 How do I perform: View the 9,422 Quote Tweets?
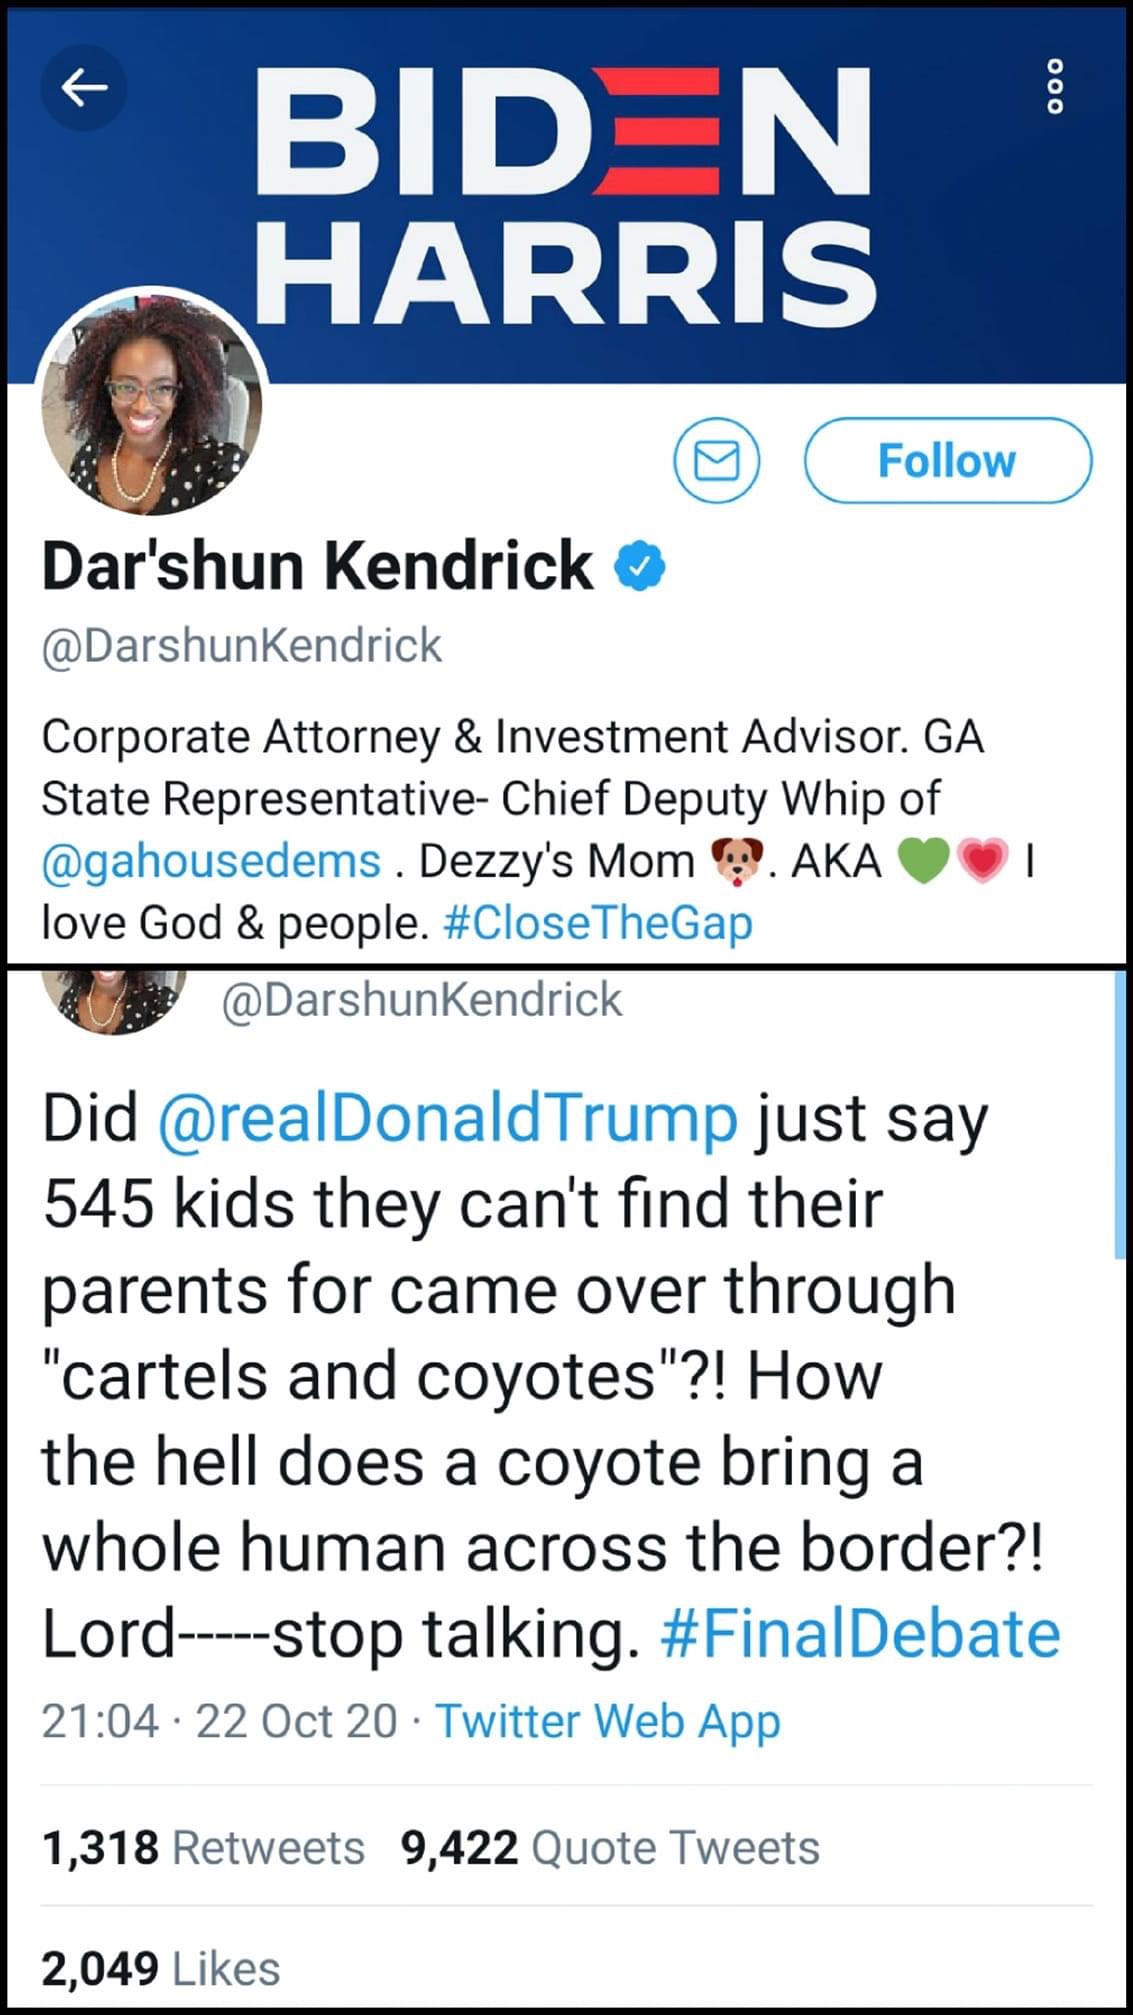pos(610,1847)
